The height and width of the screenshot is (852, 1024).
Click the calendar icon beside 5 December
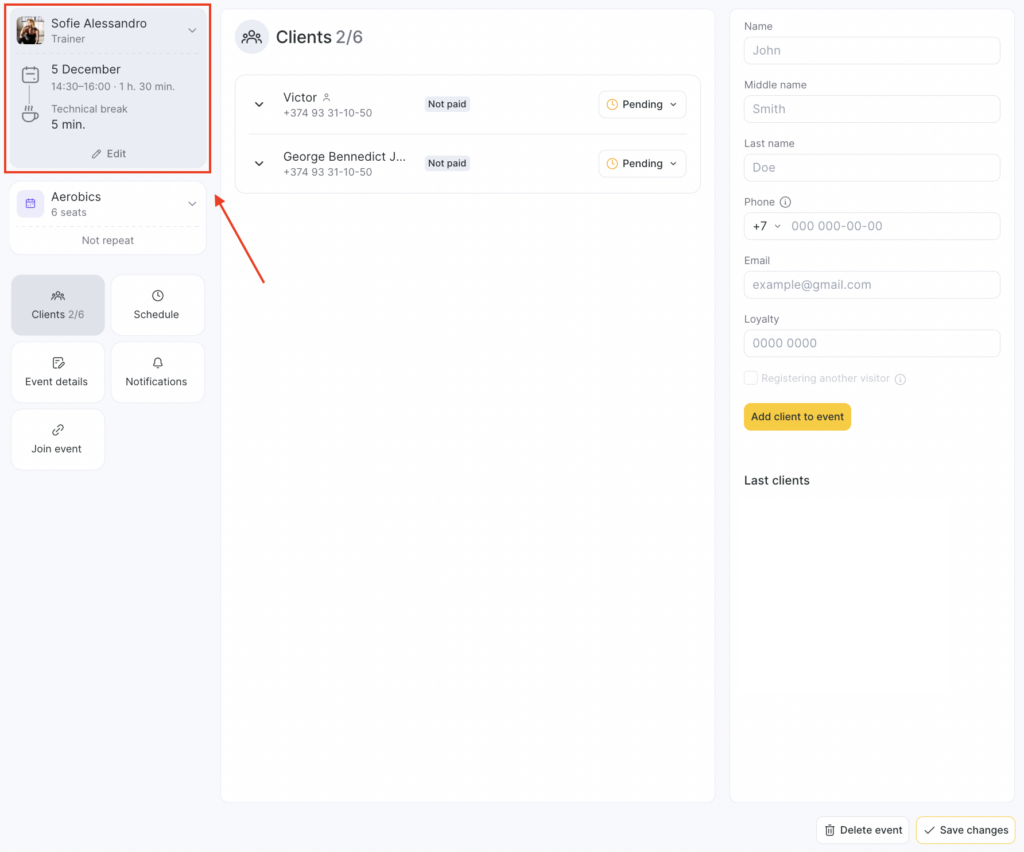[x=30, y=75]
